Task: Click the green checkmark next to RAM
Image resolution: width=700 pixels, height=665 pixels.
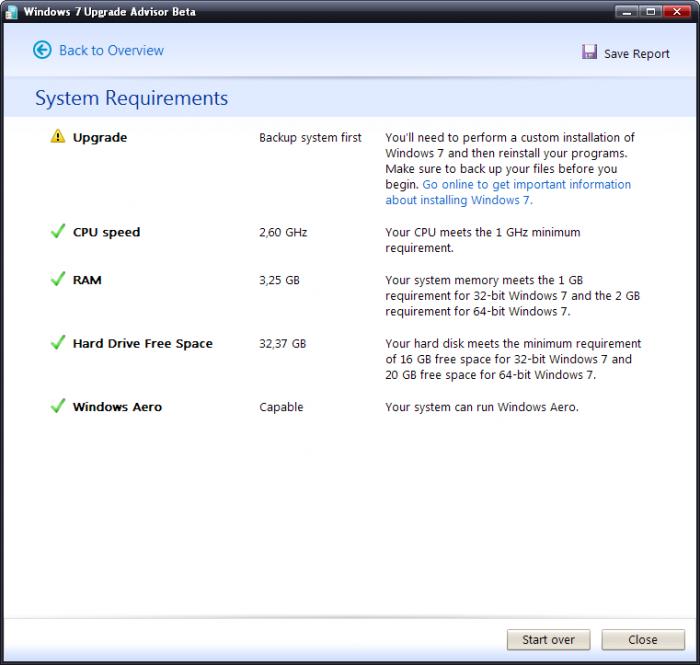Action: pyautogui.click(x=58, y=278)
